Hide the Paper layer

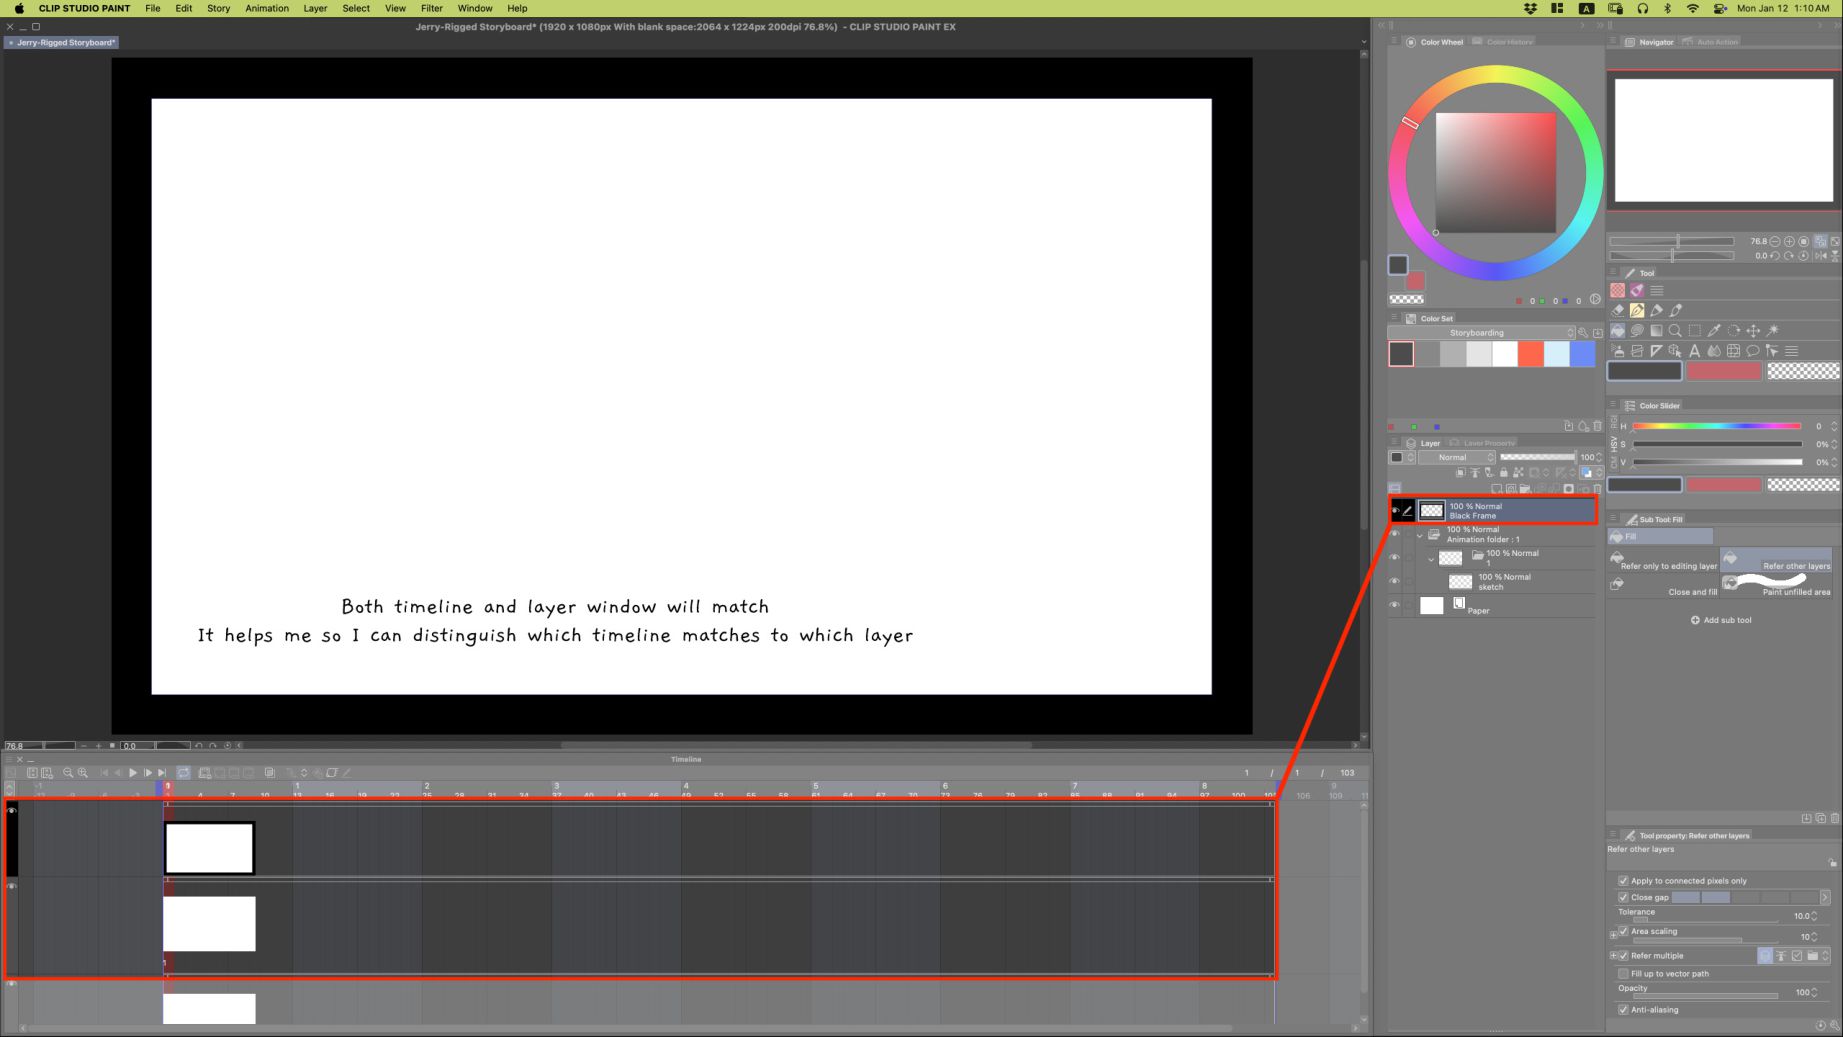point(1394,605)
